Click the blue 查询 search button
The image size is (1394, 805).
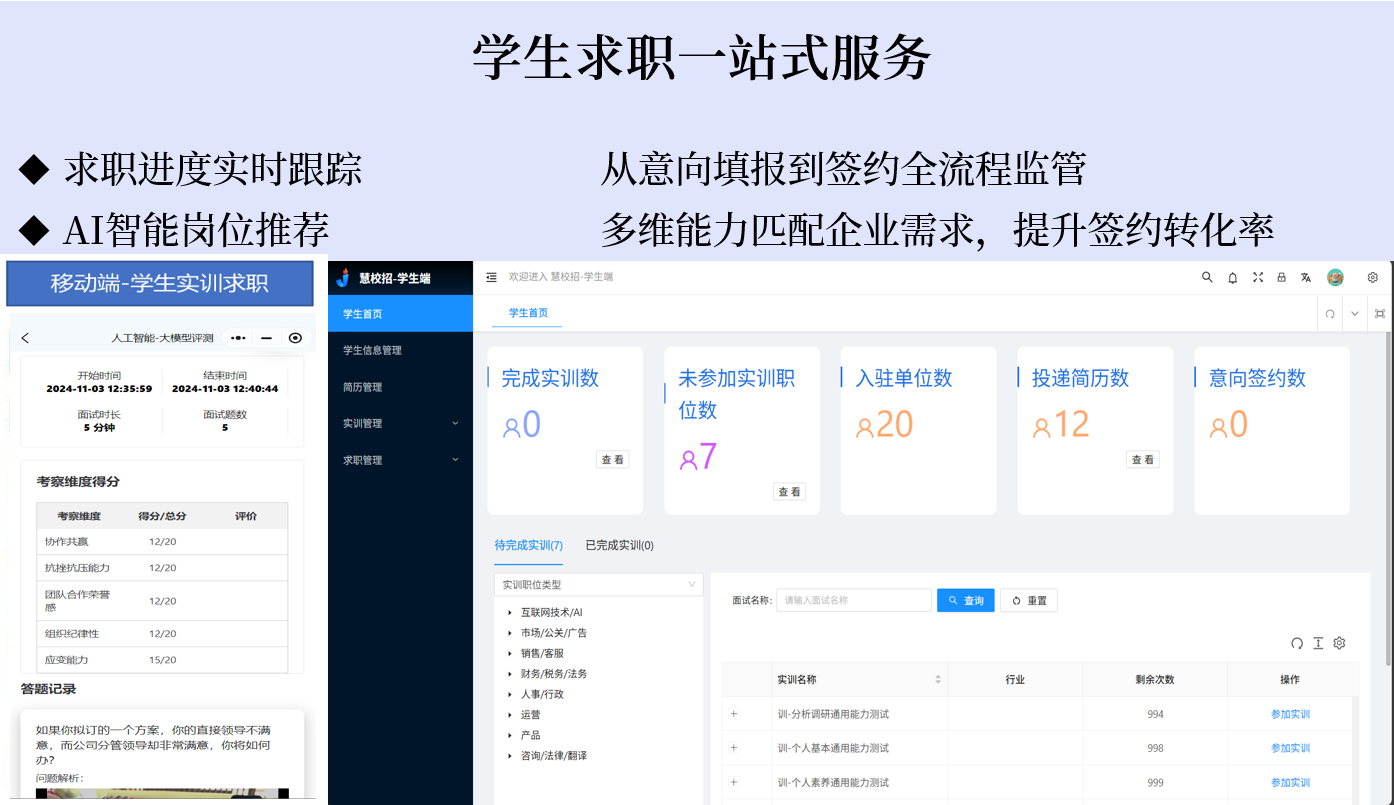tap(965, 601)
